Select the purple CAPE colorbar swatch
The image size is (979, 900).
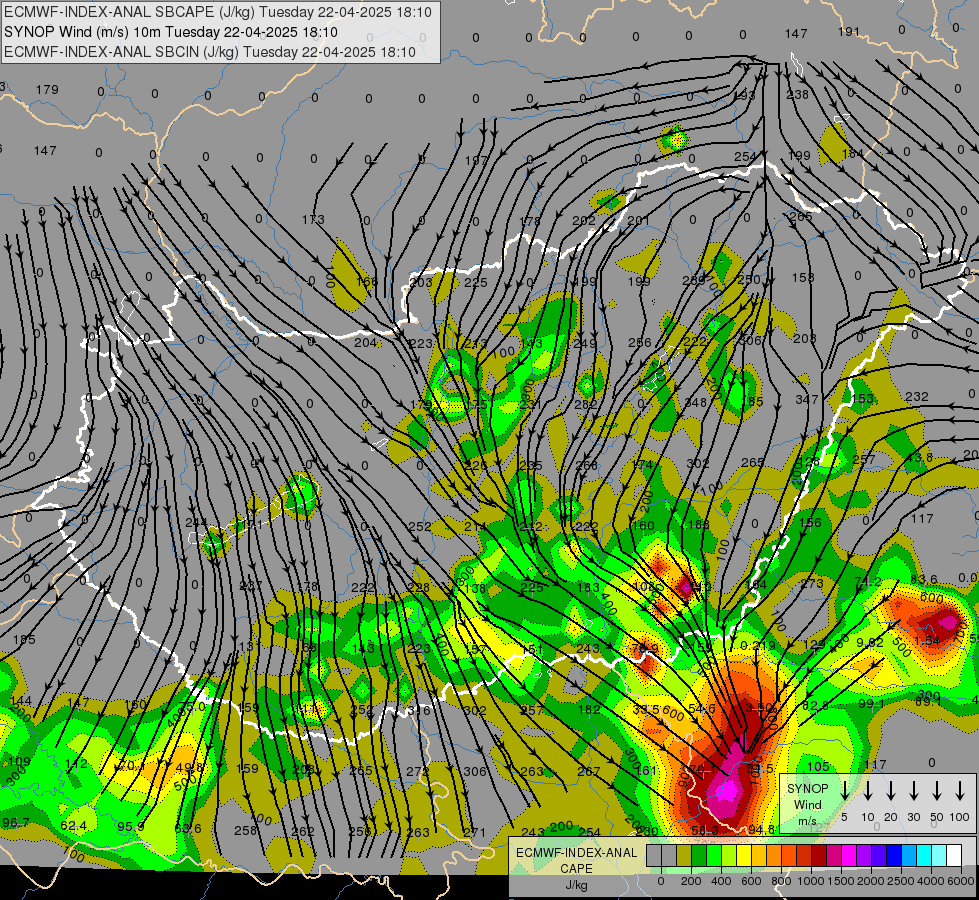pyautogui.click(x=863, y=856)
